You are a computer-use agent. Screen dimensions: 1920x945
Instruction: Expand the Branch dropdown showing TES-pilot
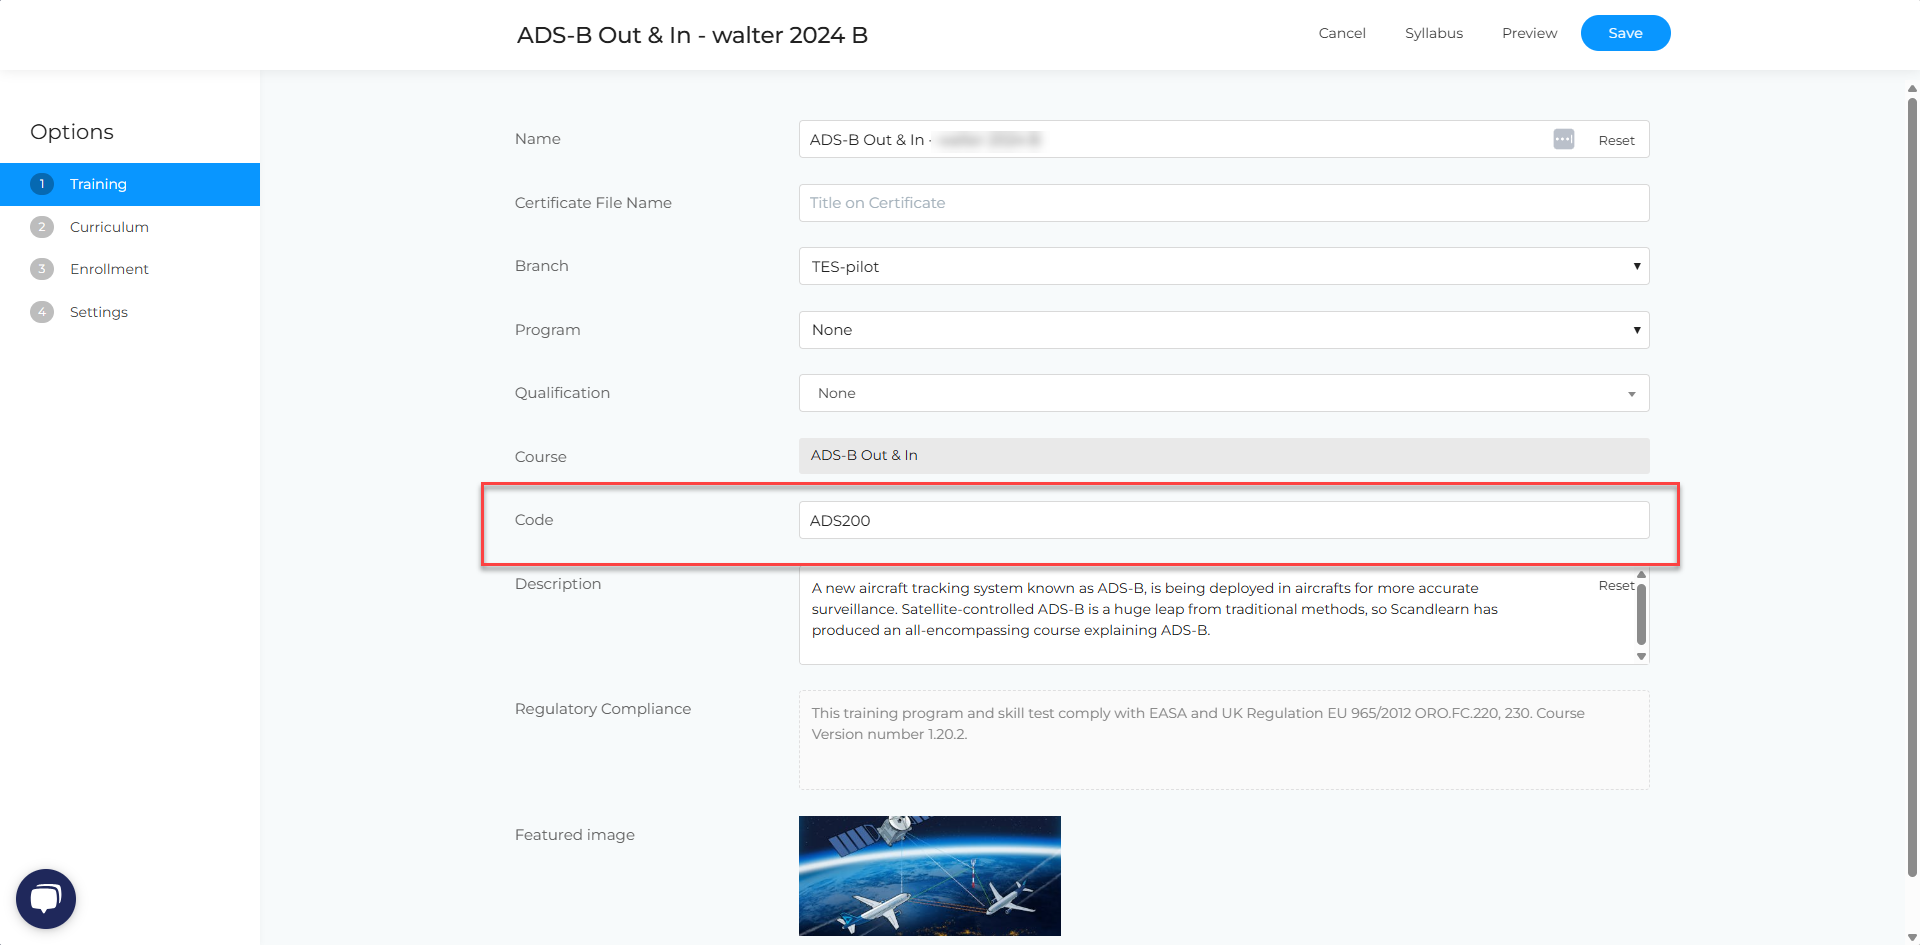tap(1224, 266)
